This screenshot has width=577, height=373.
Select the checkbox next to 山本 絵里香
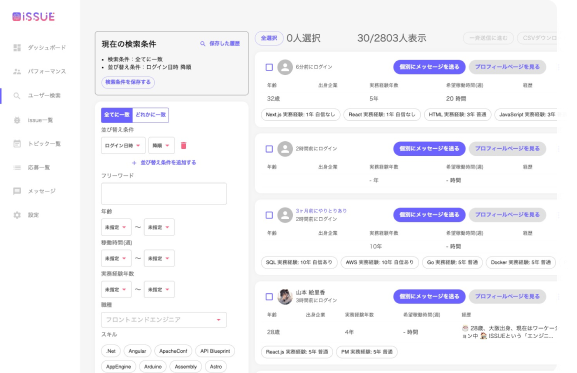269,297
